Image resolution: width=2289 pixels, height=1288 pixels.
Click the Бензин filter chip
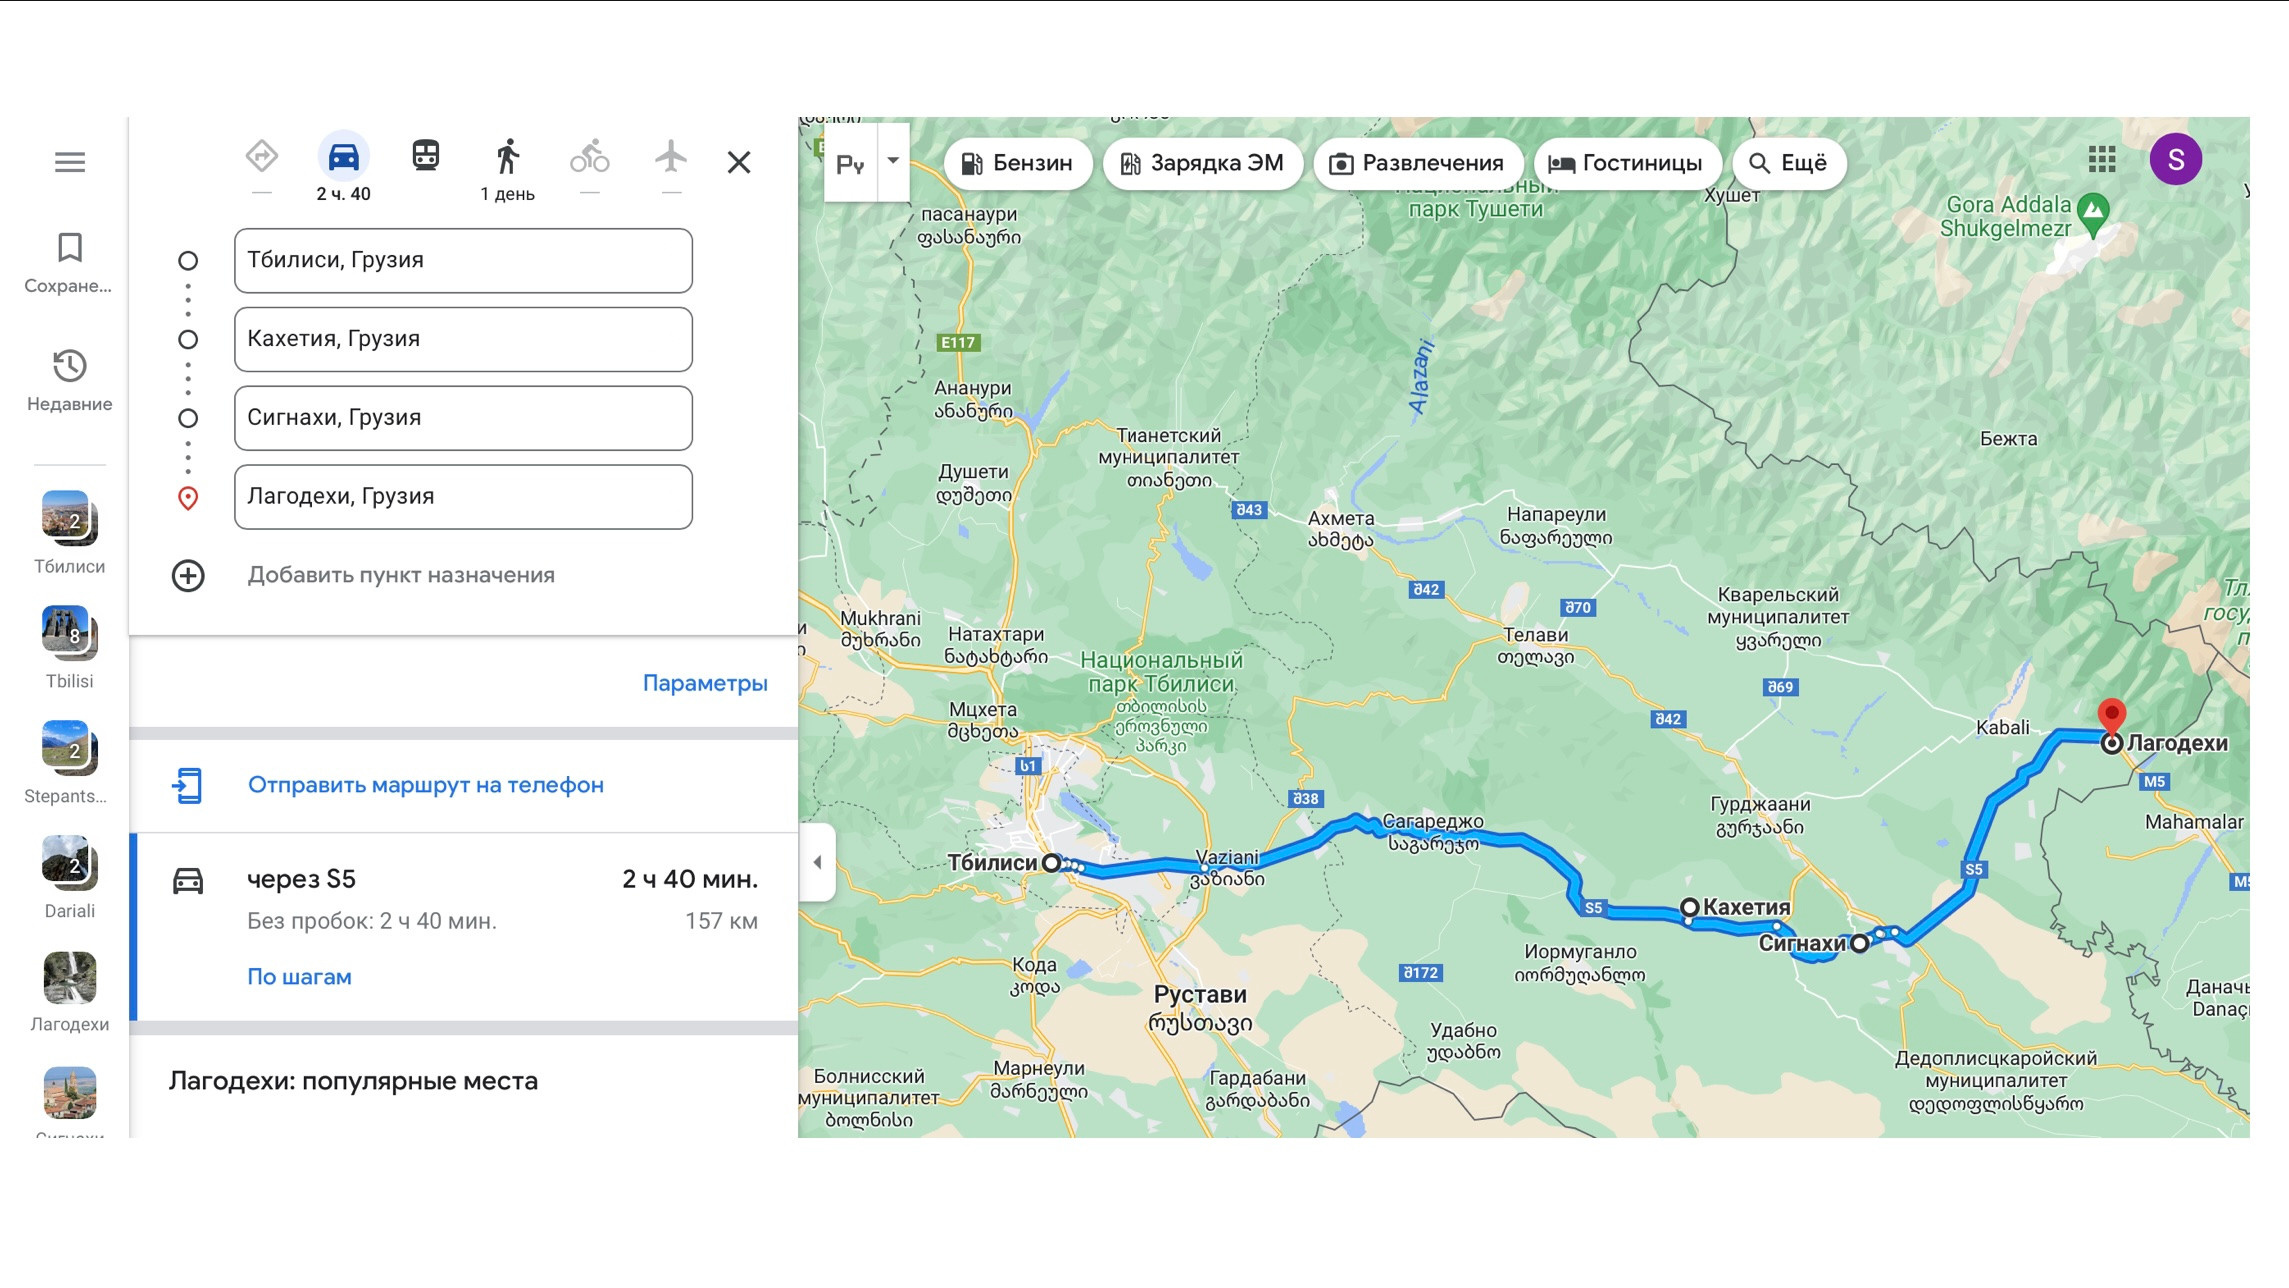[x=1017, y=163]
